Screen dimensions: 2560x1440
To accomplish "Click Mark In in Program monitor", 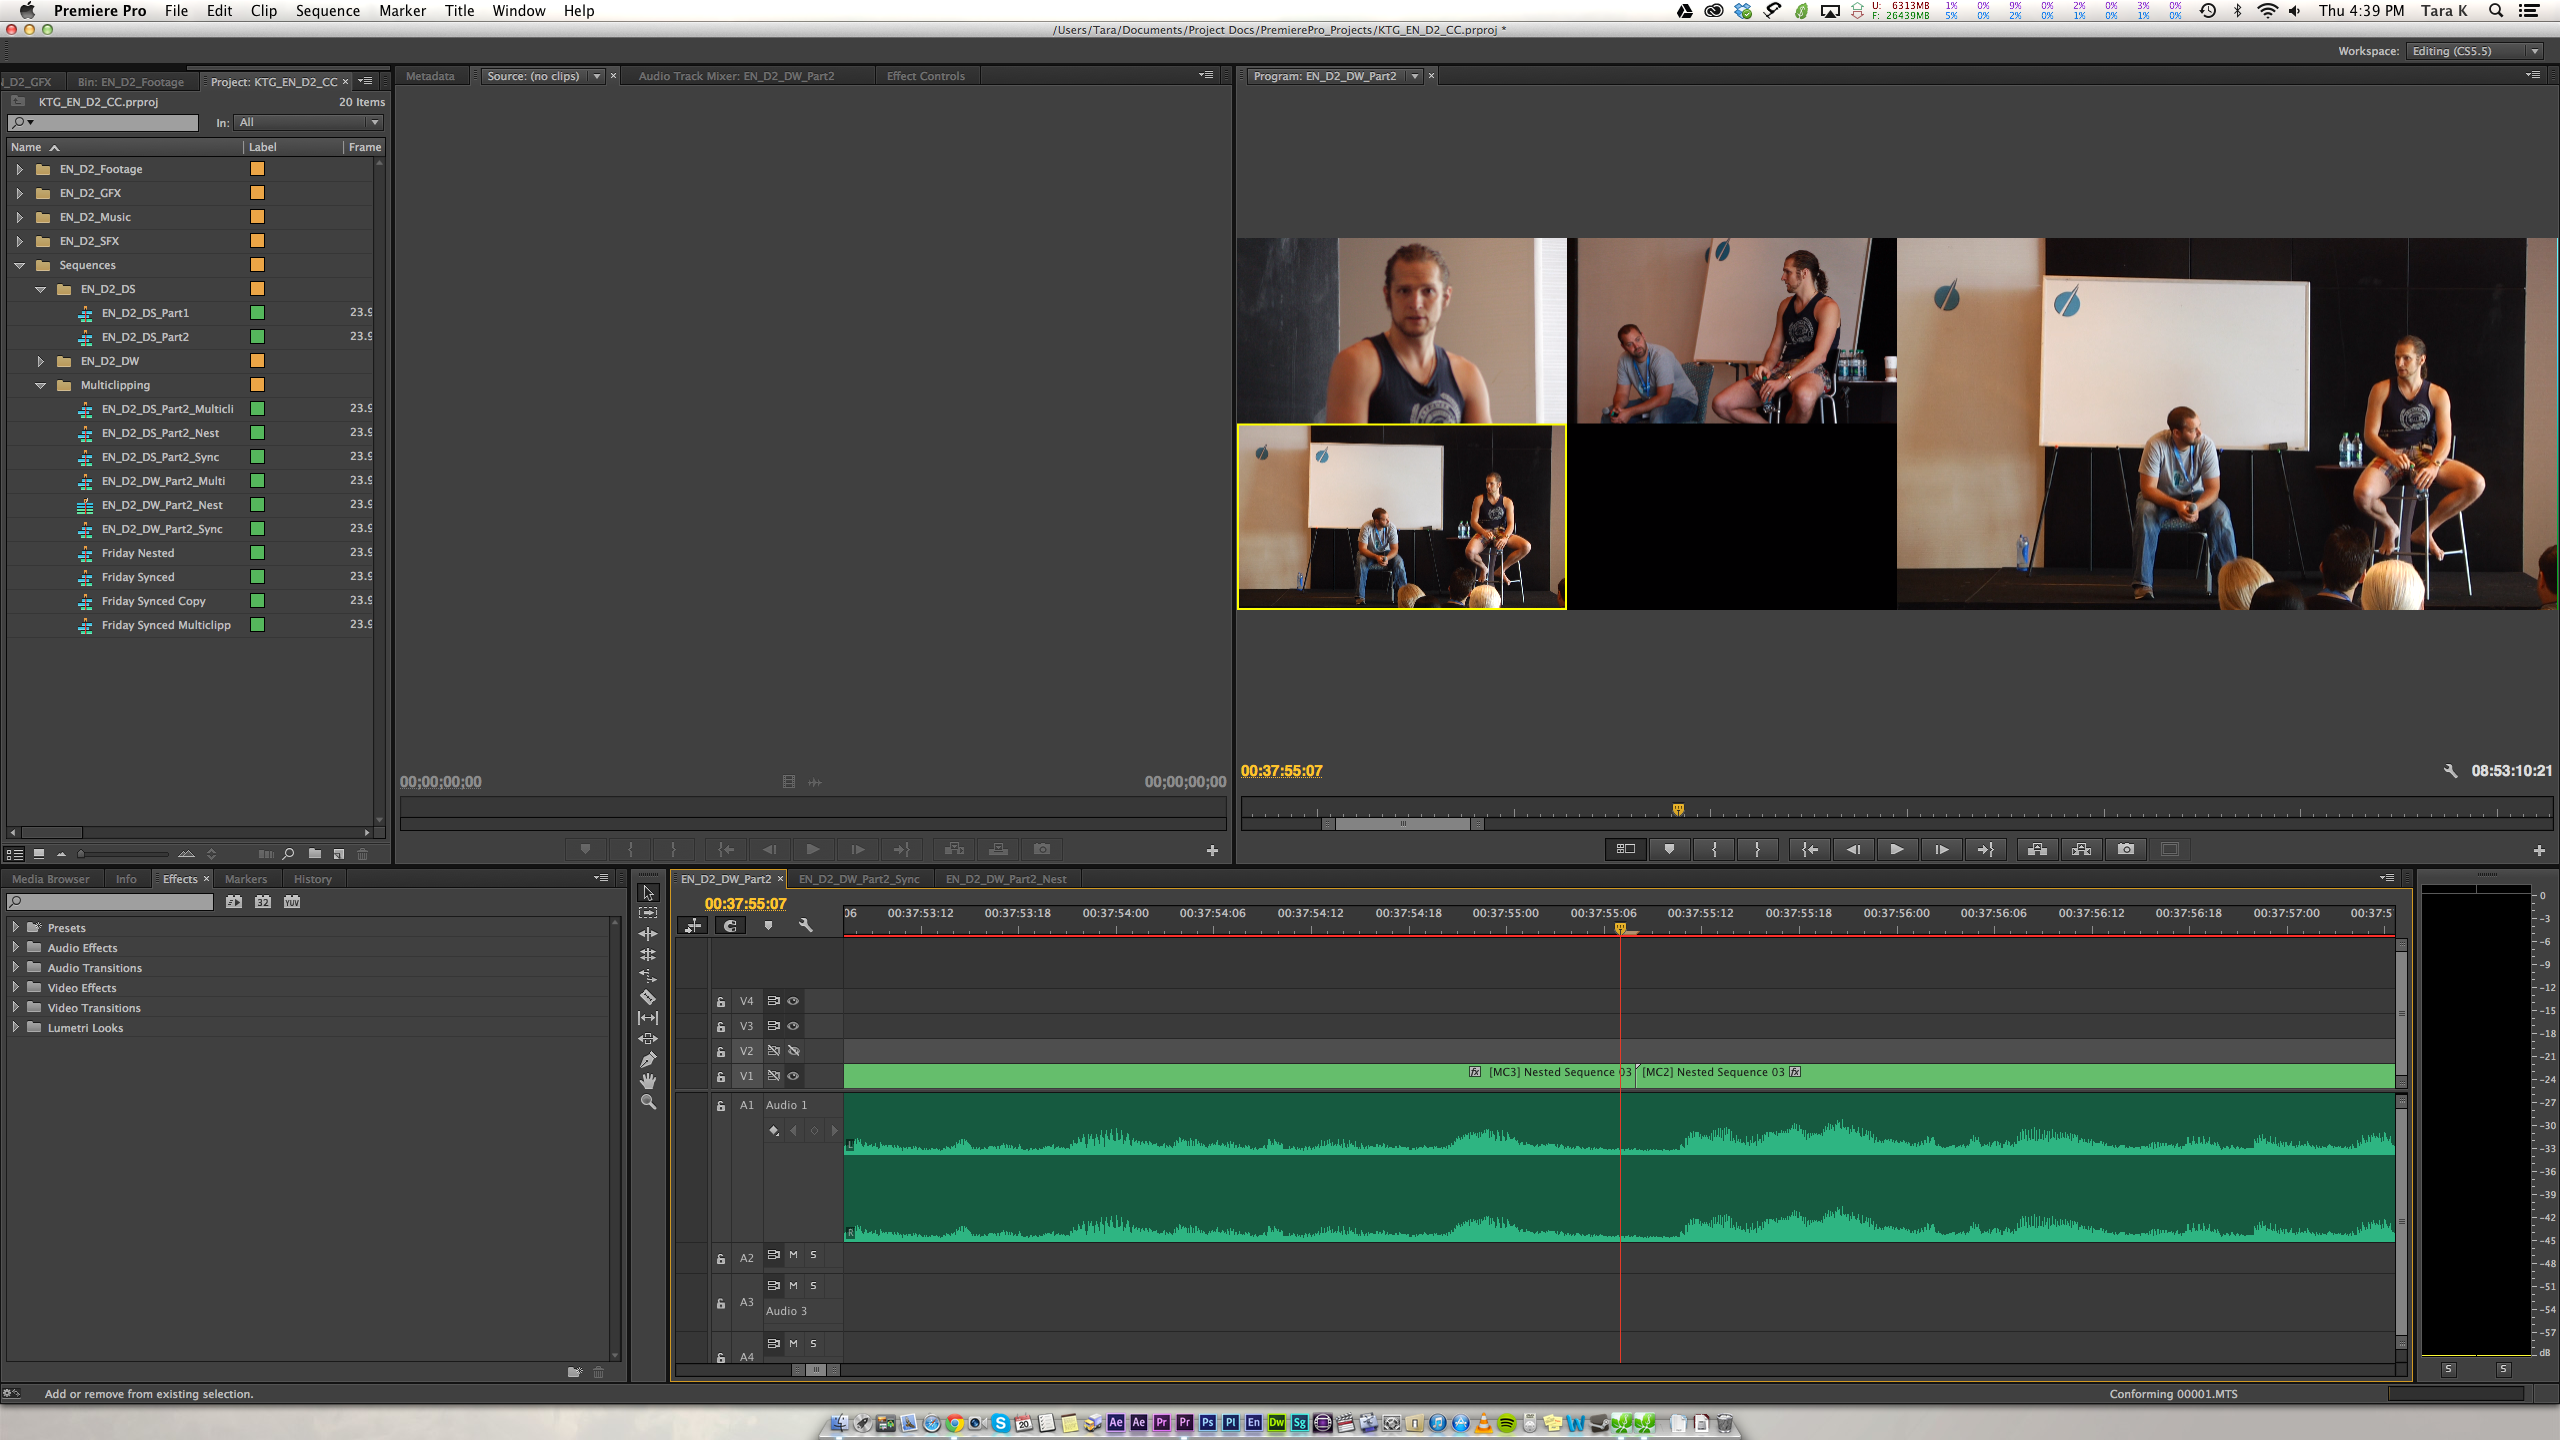I will (x=1714, y=849).
